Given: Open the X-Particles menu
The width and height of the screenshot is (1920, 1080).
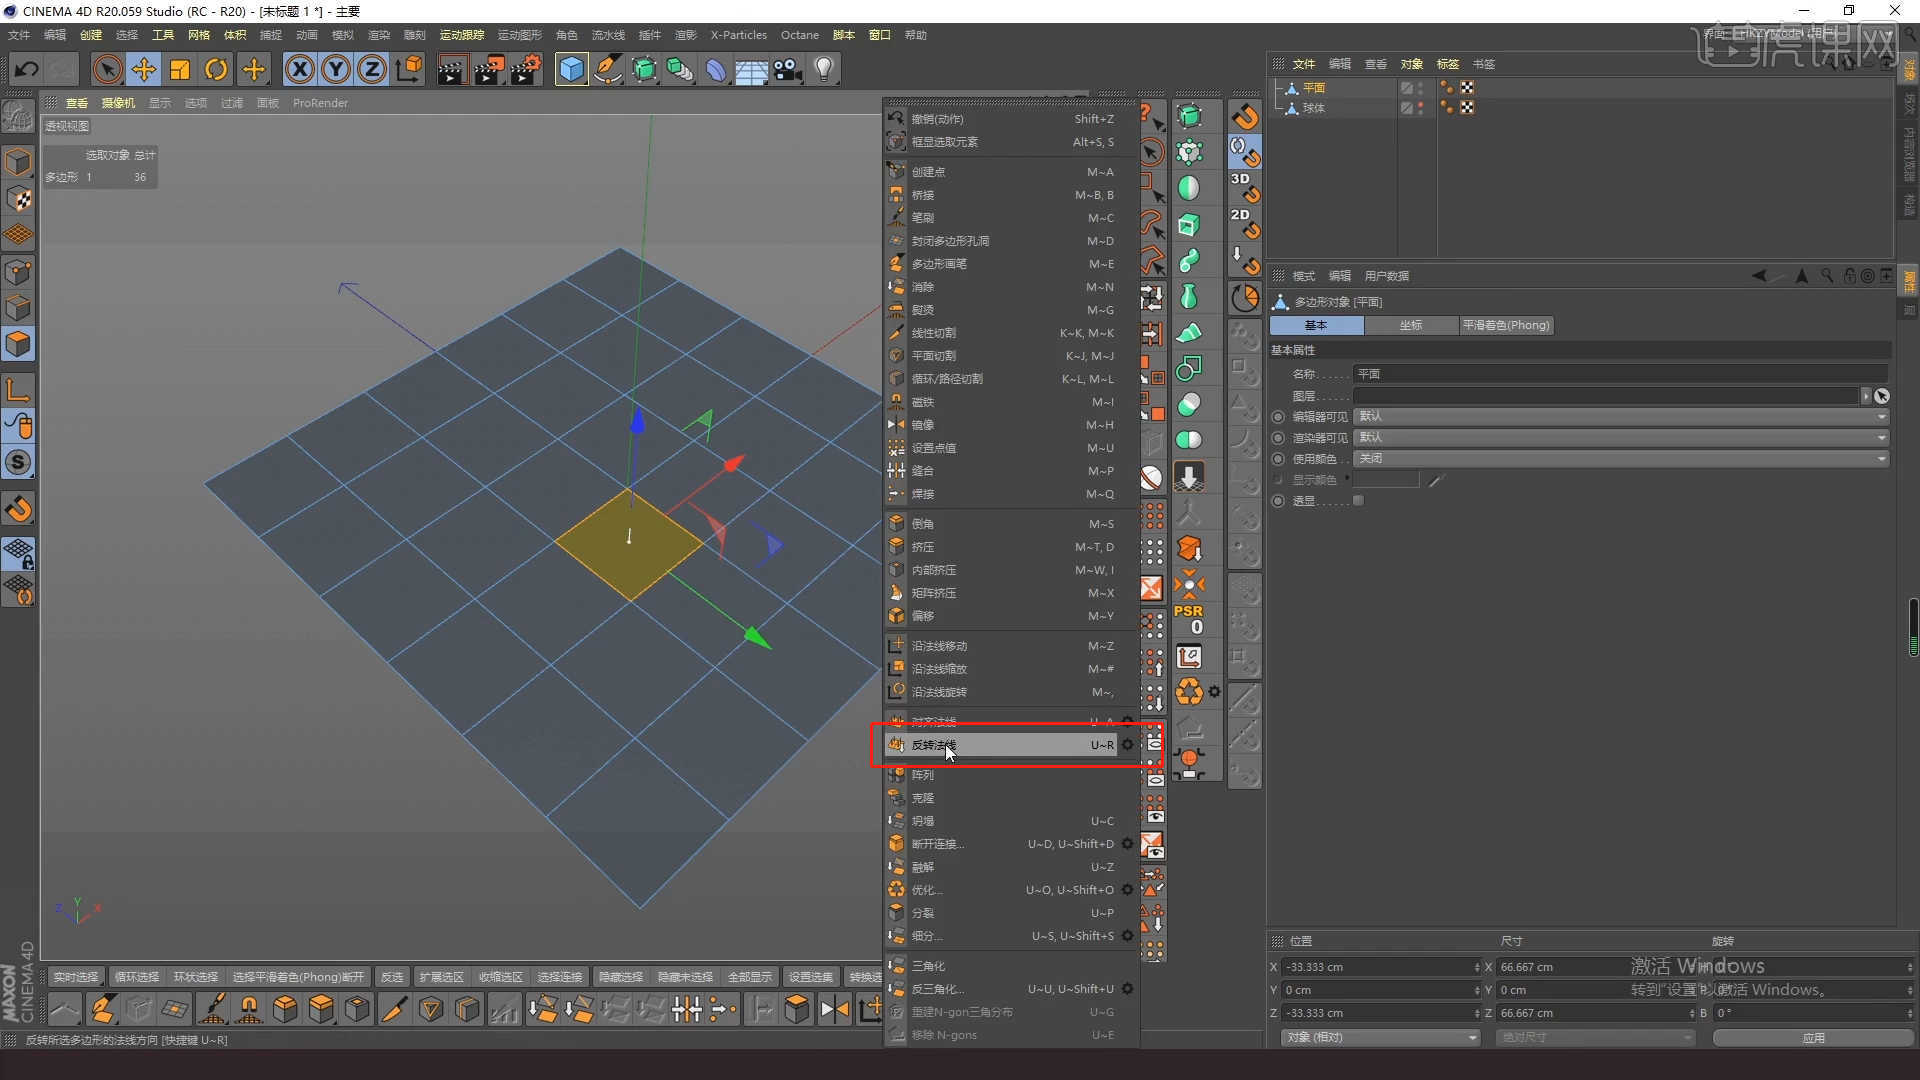Looking at the screenshot, I should pos(738,34).
